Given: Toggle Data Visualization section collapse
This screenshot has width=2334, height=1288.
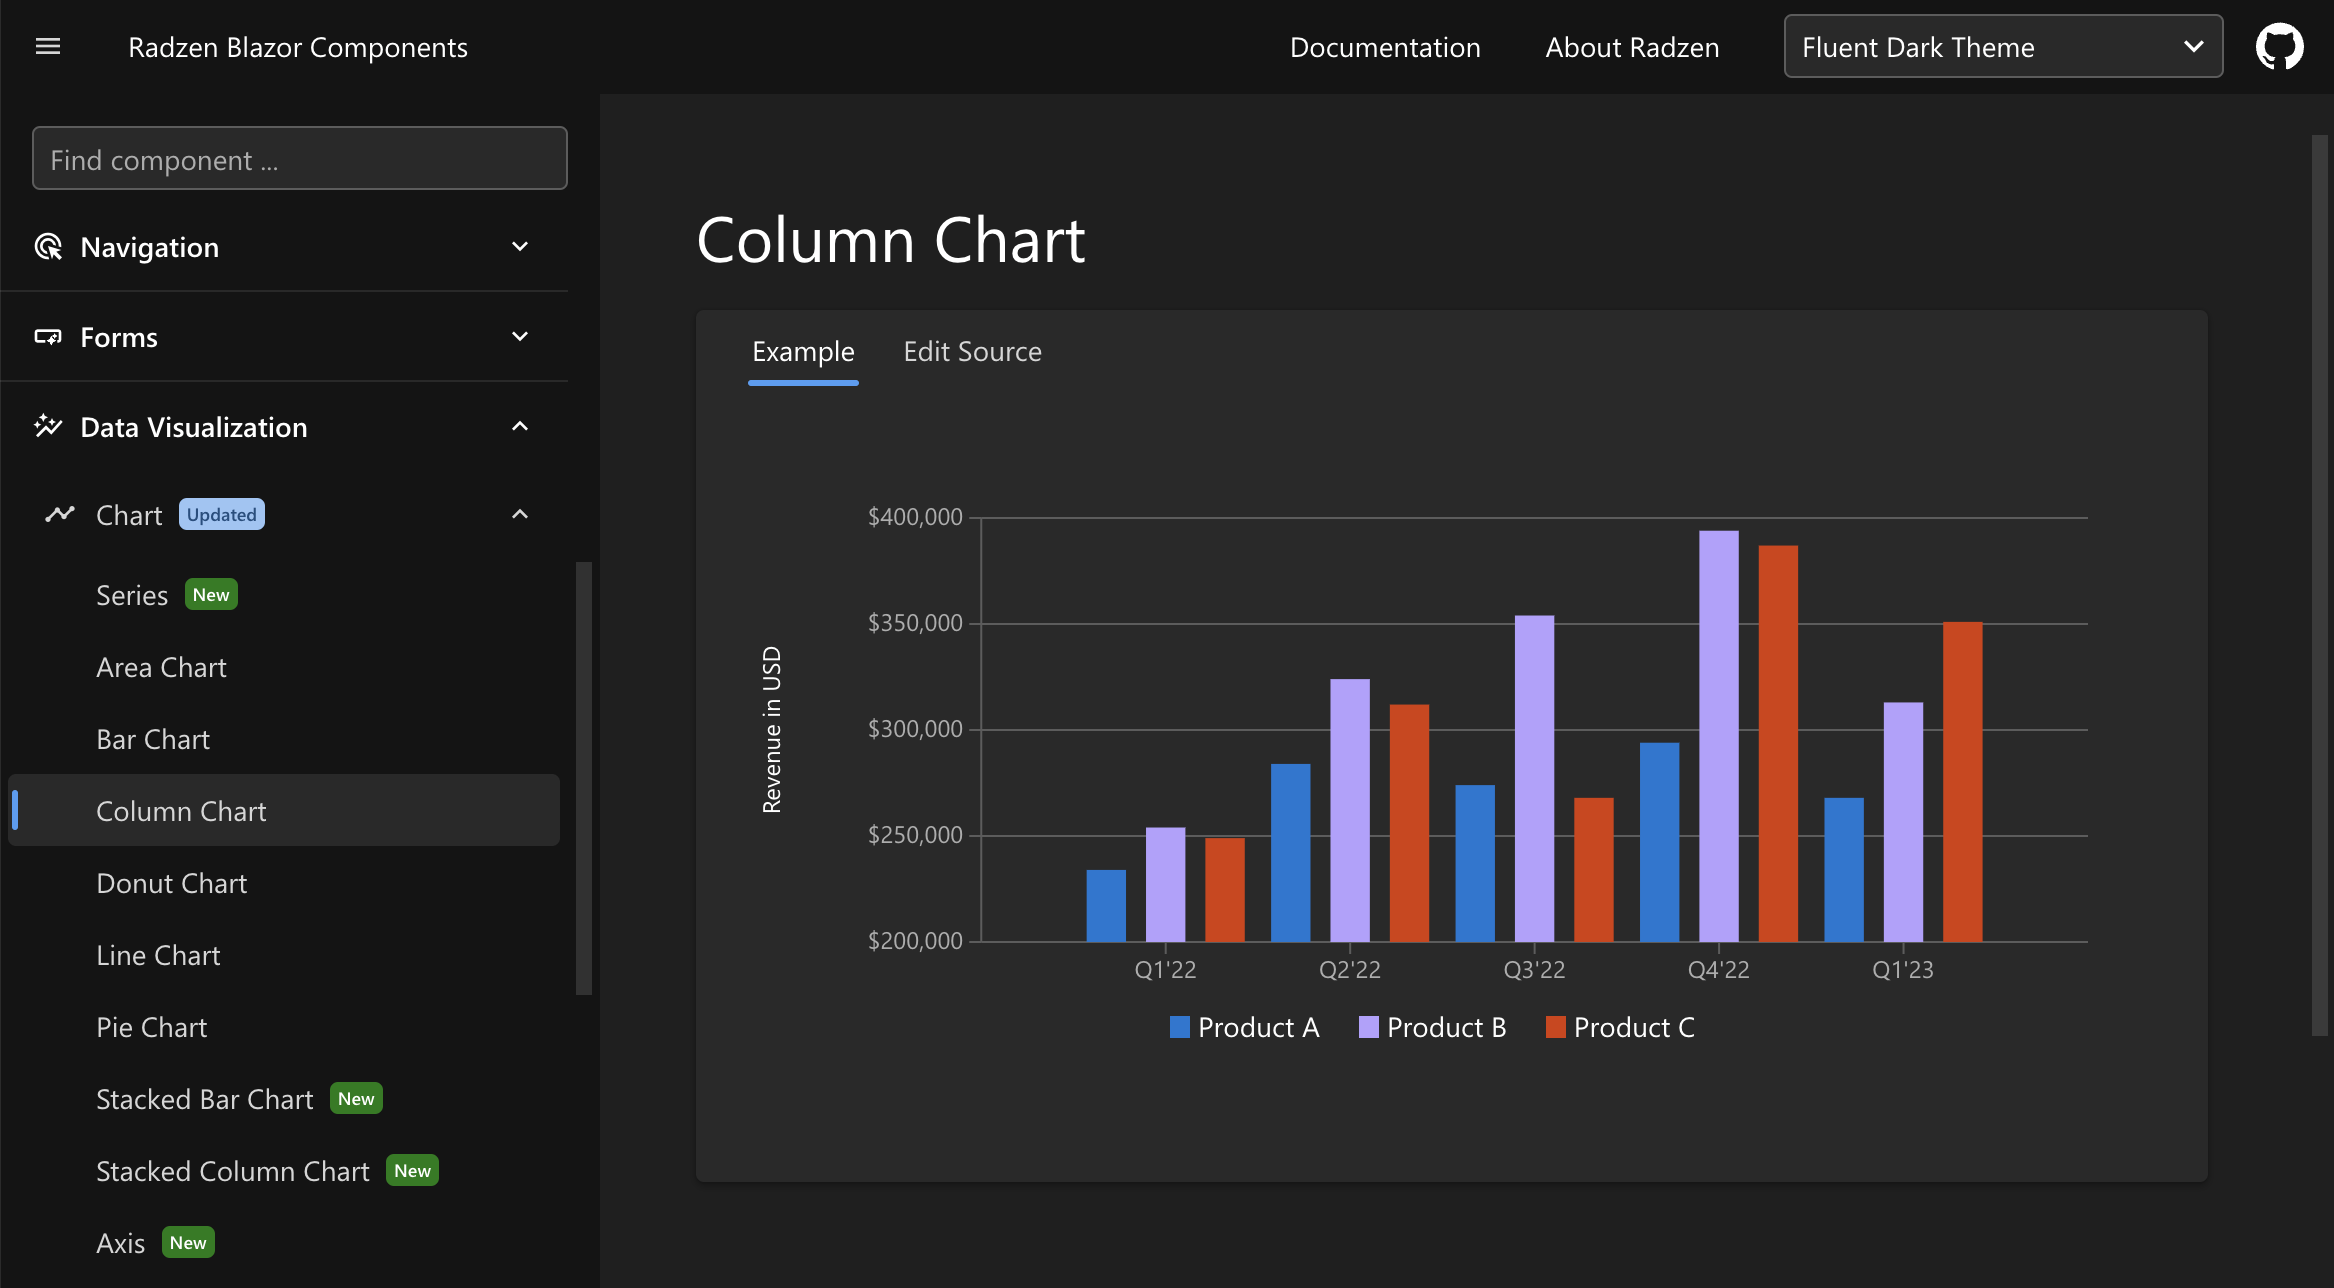Looking at the screenshot, I should point(520,425).
